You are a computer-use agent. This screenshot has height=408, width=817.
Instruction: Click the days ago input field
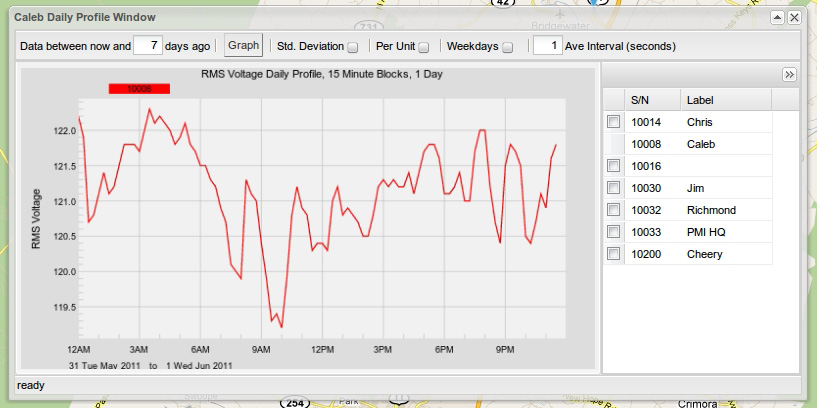coord(147,46)
